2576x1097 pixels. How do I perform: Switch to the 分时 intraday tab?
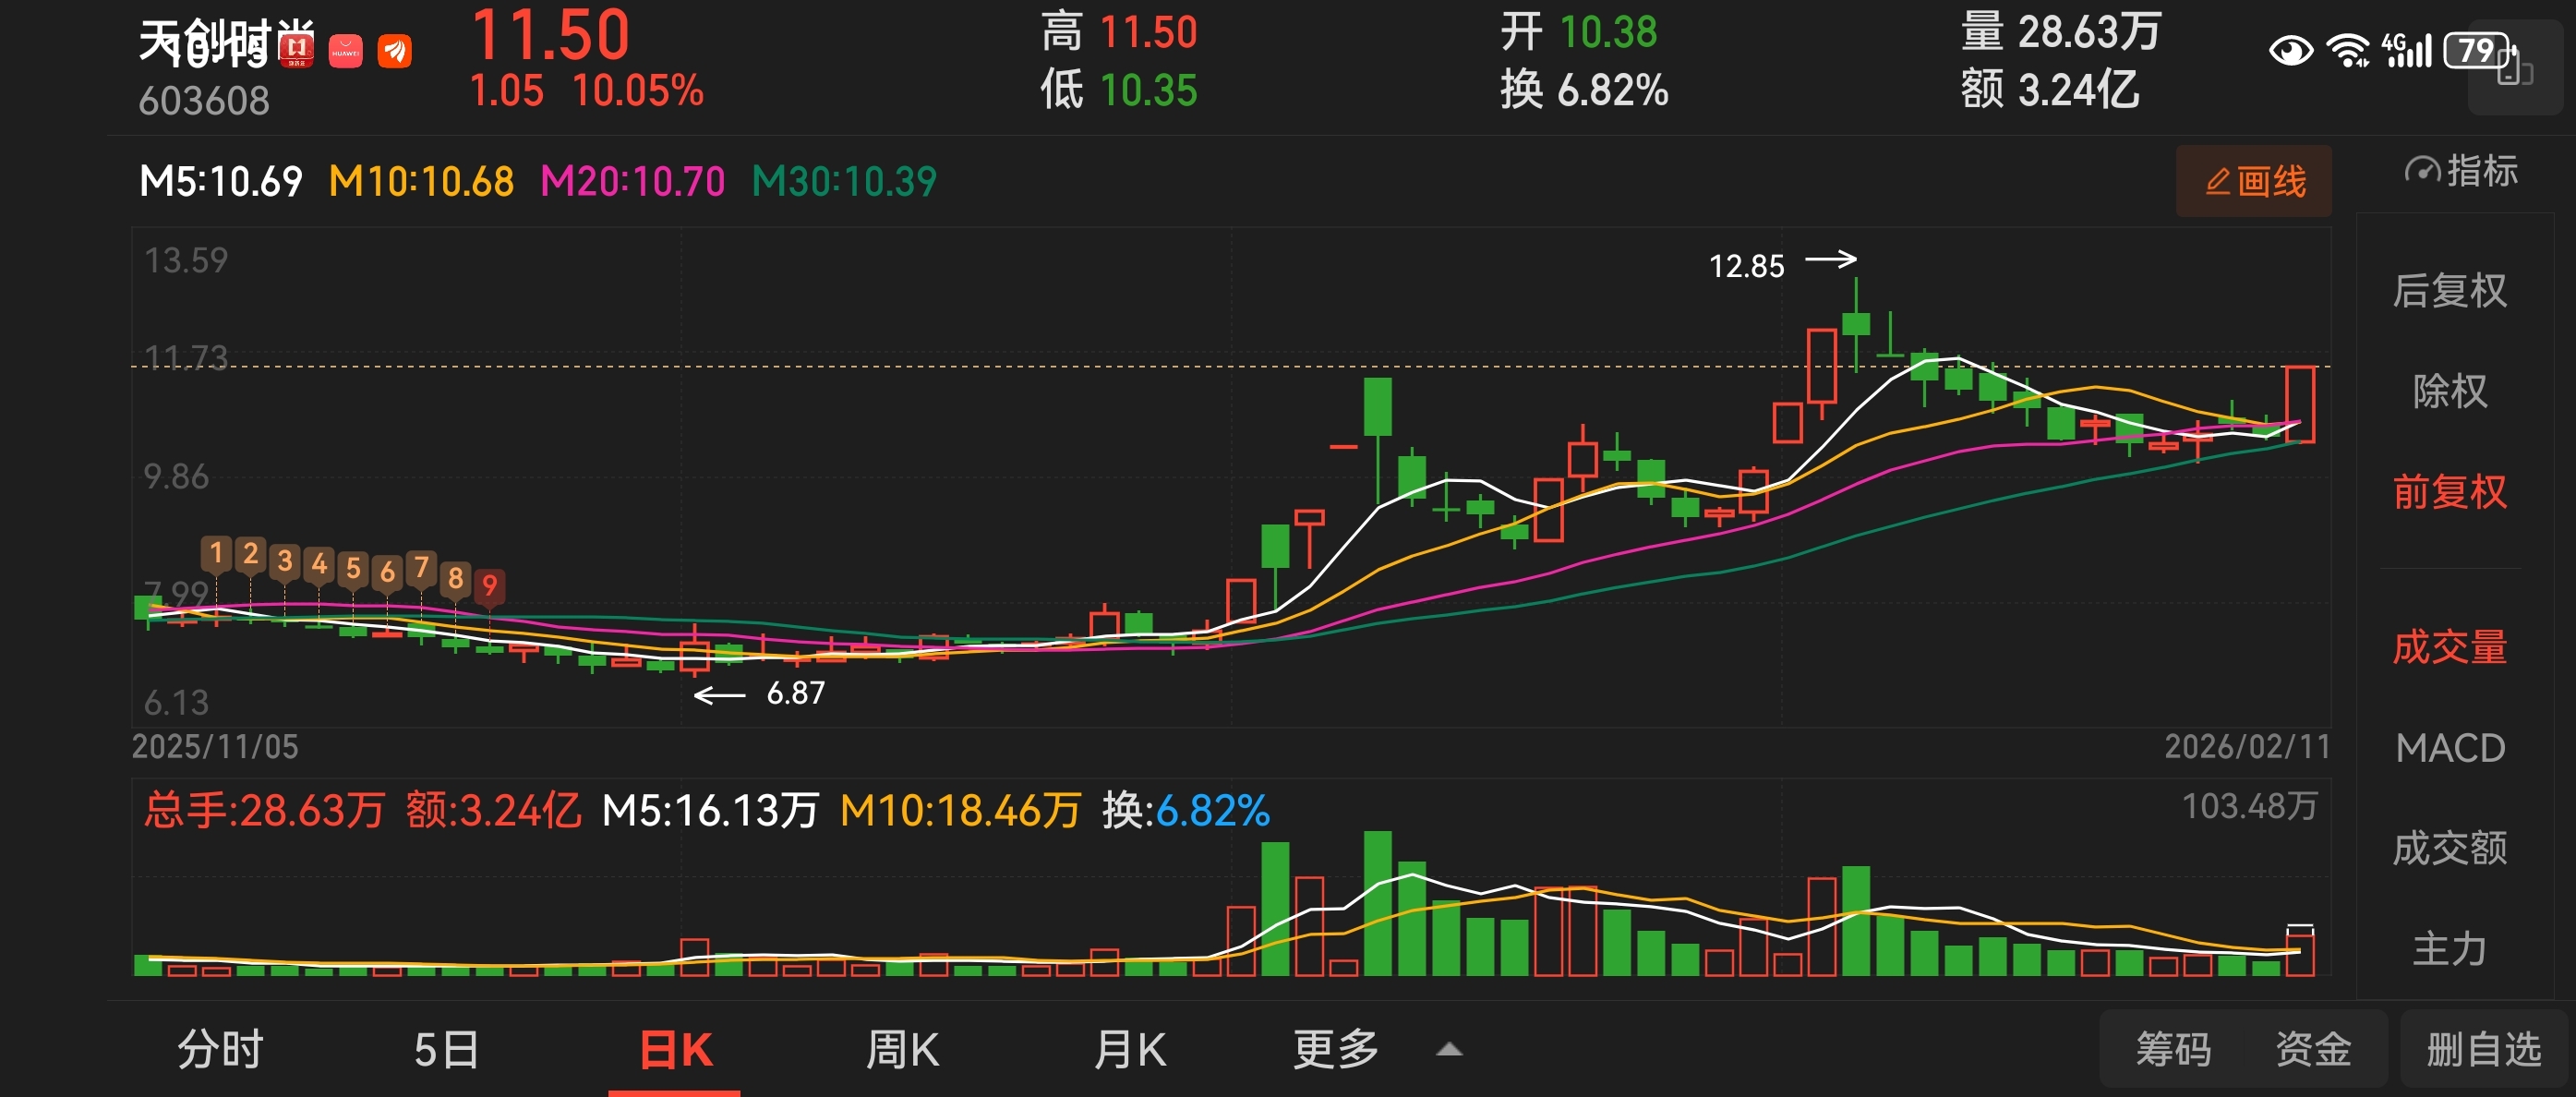point(220,1050)
